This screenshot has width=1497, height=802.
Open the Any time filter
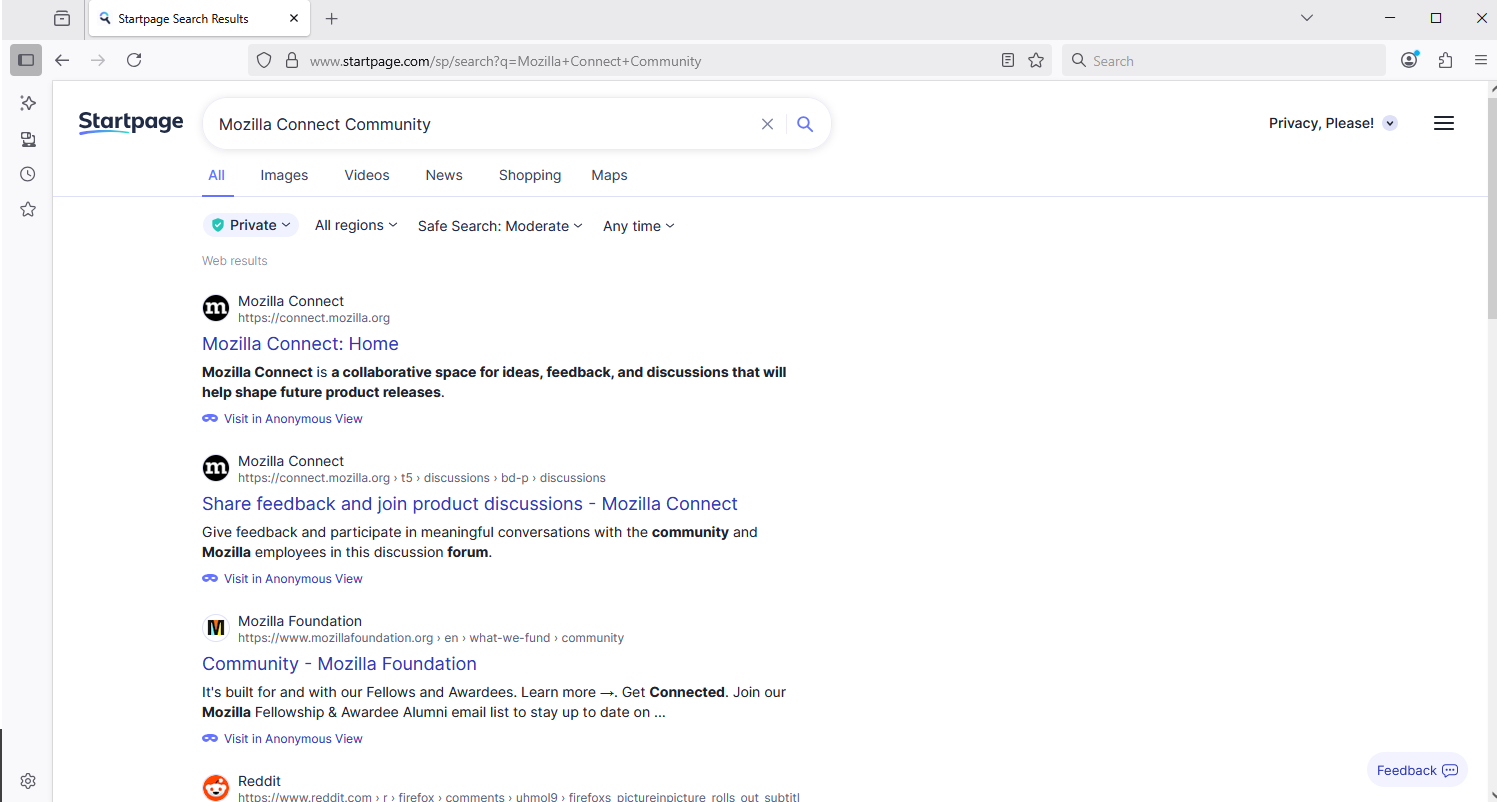point(638,226)
